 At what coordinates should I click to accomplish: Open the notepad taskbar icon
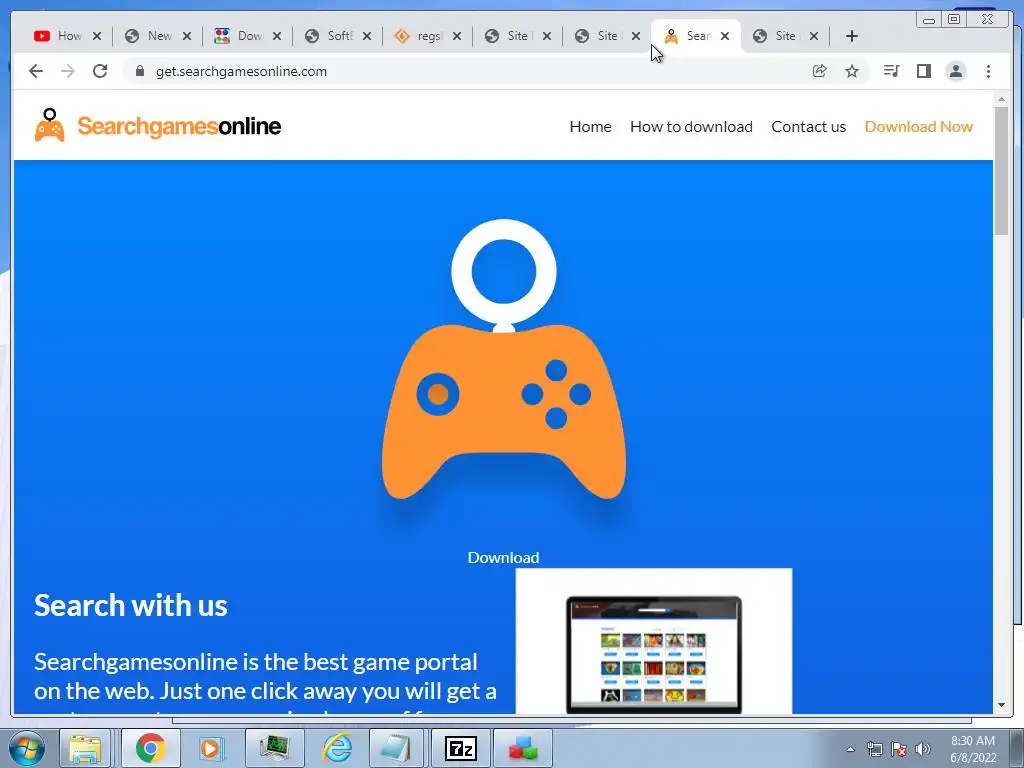(398, 748)
